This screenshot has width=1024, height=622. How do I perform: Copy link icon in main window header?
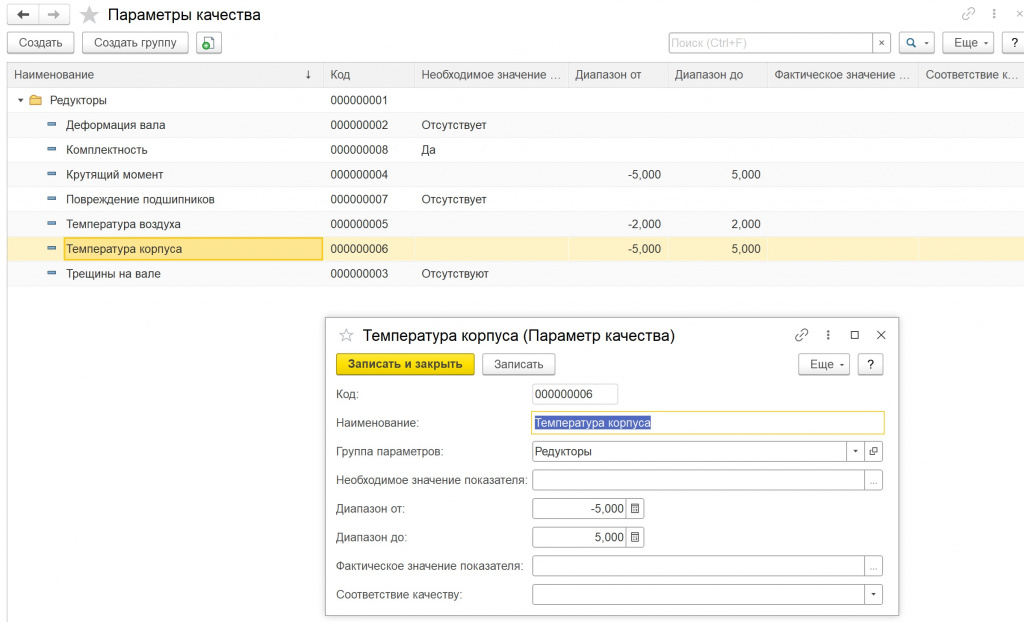968,14
